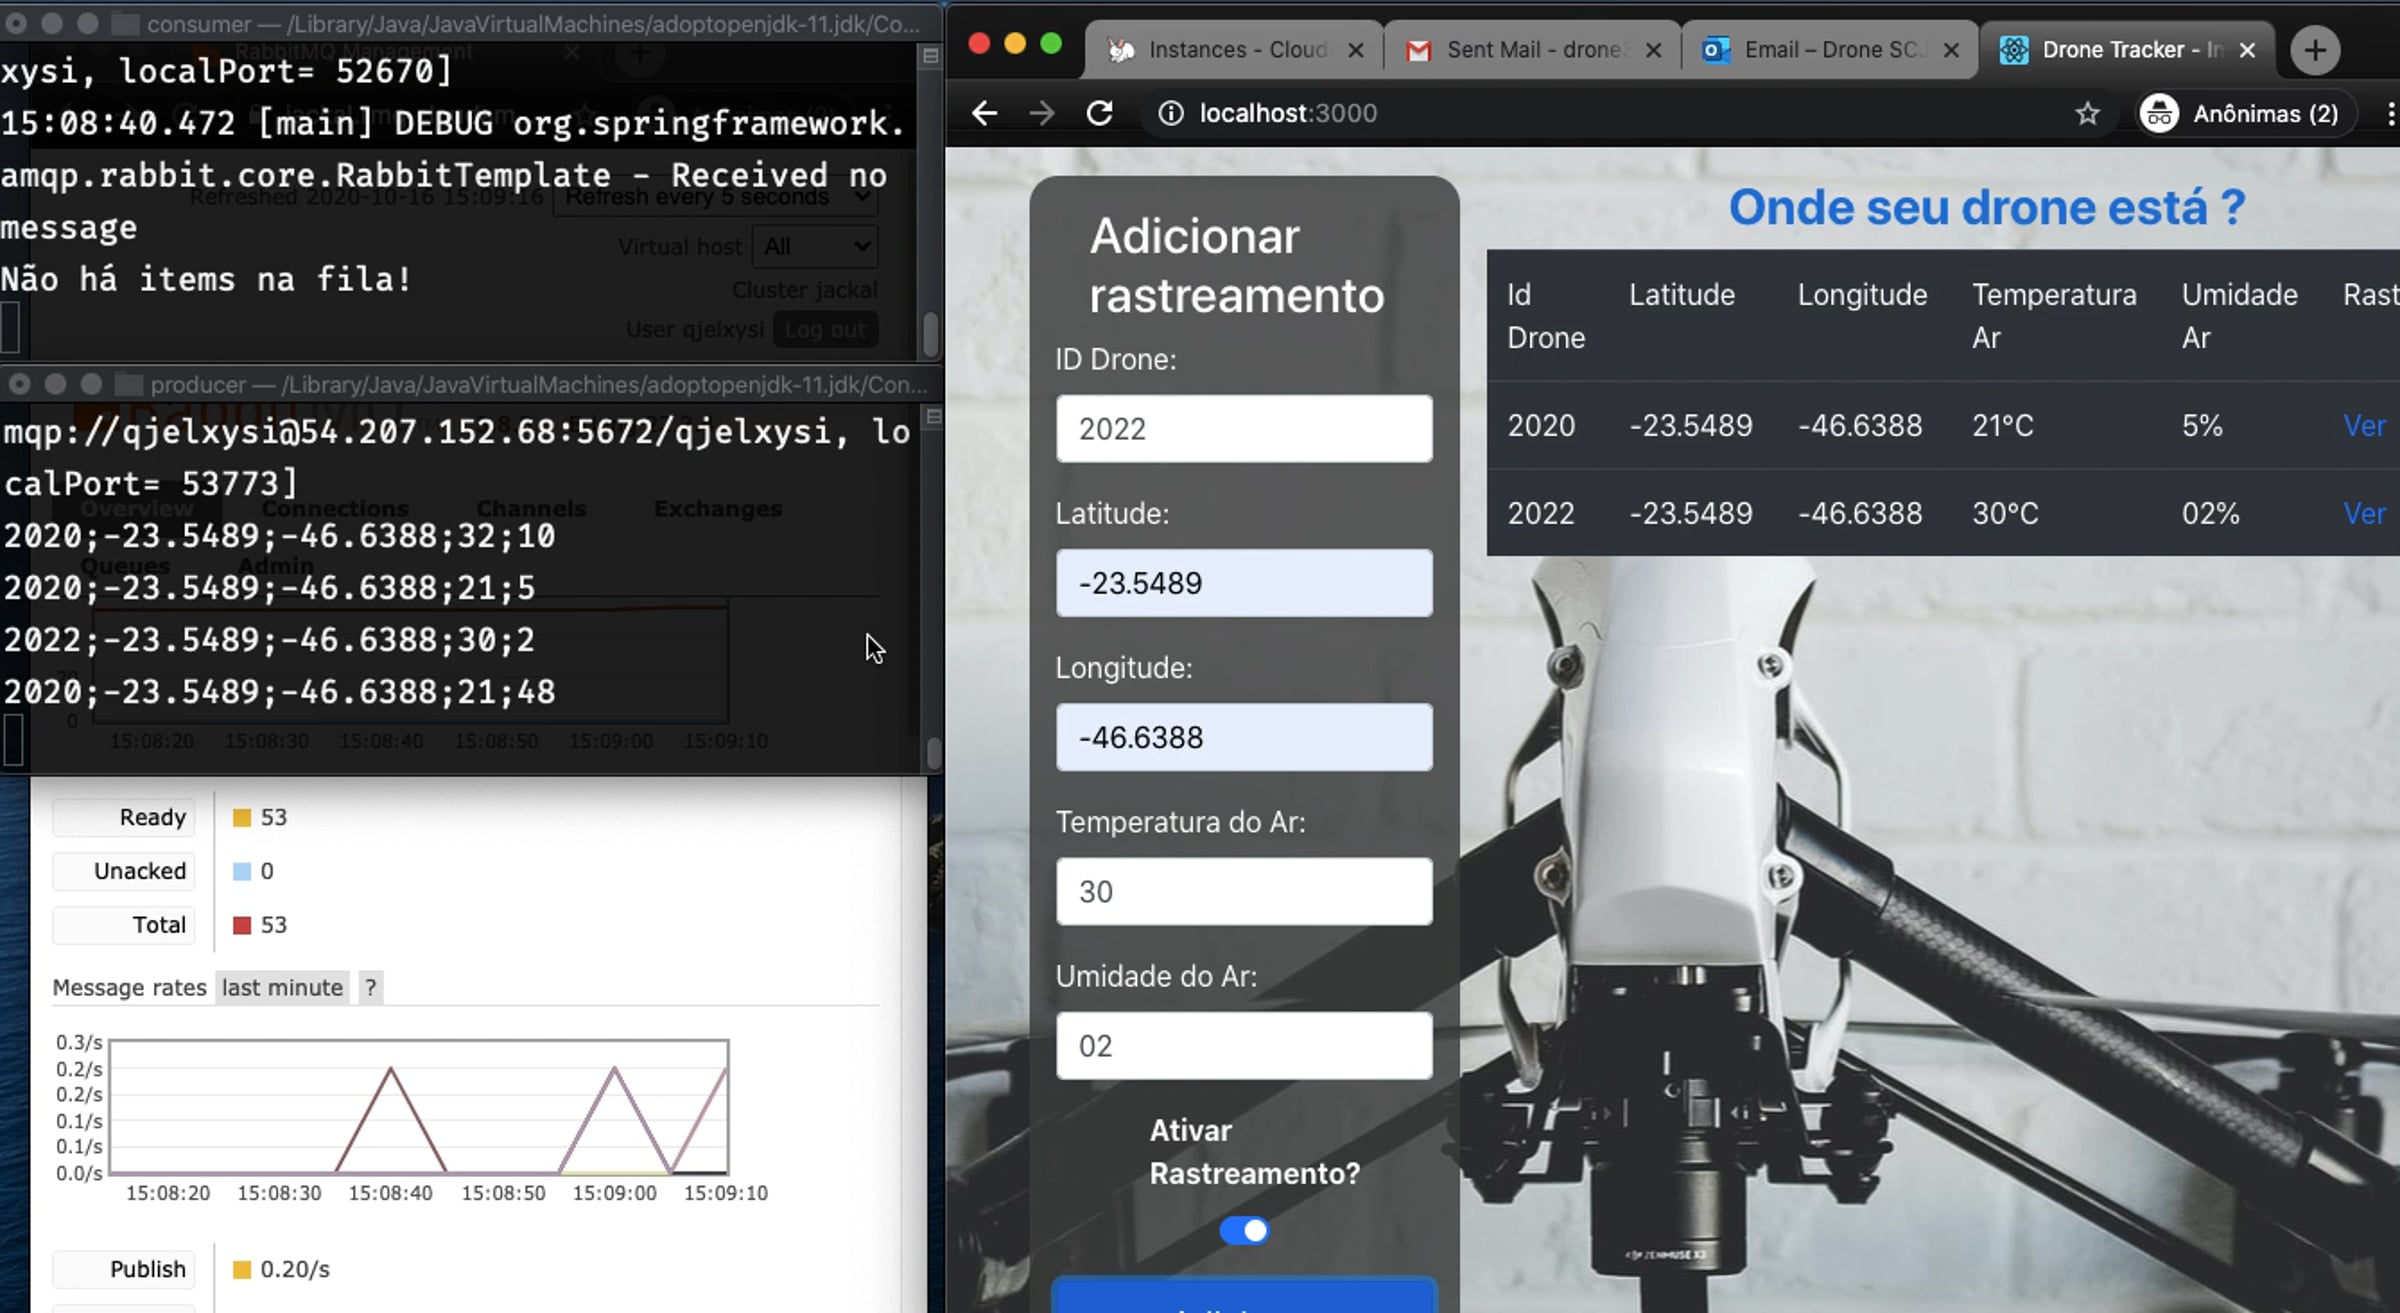Close the Drone Tracker tab
The height and width of the screenshot is (1313, 2400).
pos(2247,50)
